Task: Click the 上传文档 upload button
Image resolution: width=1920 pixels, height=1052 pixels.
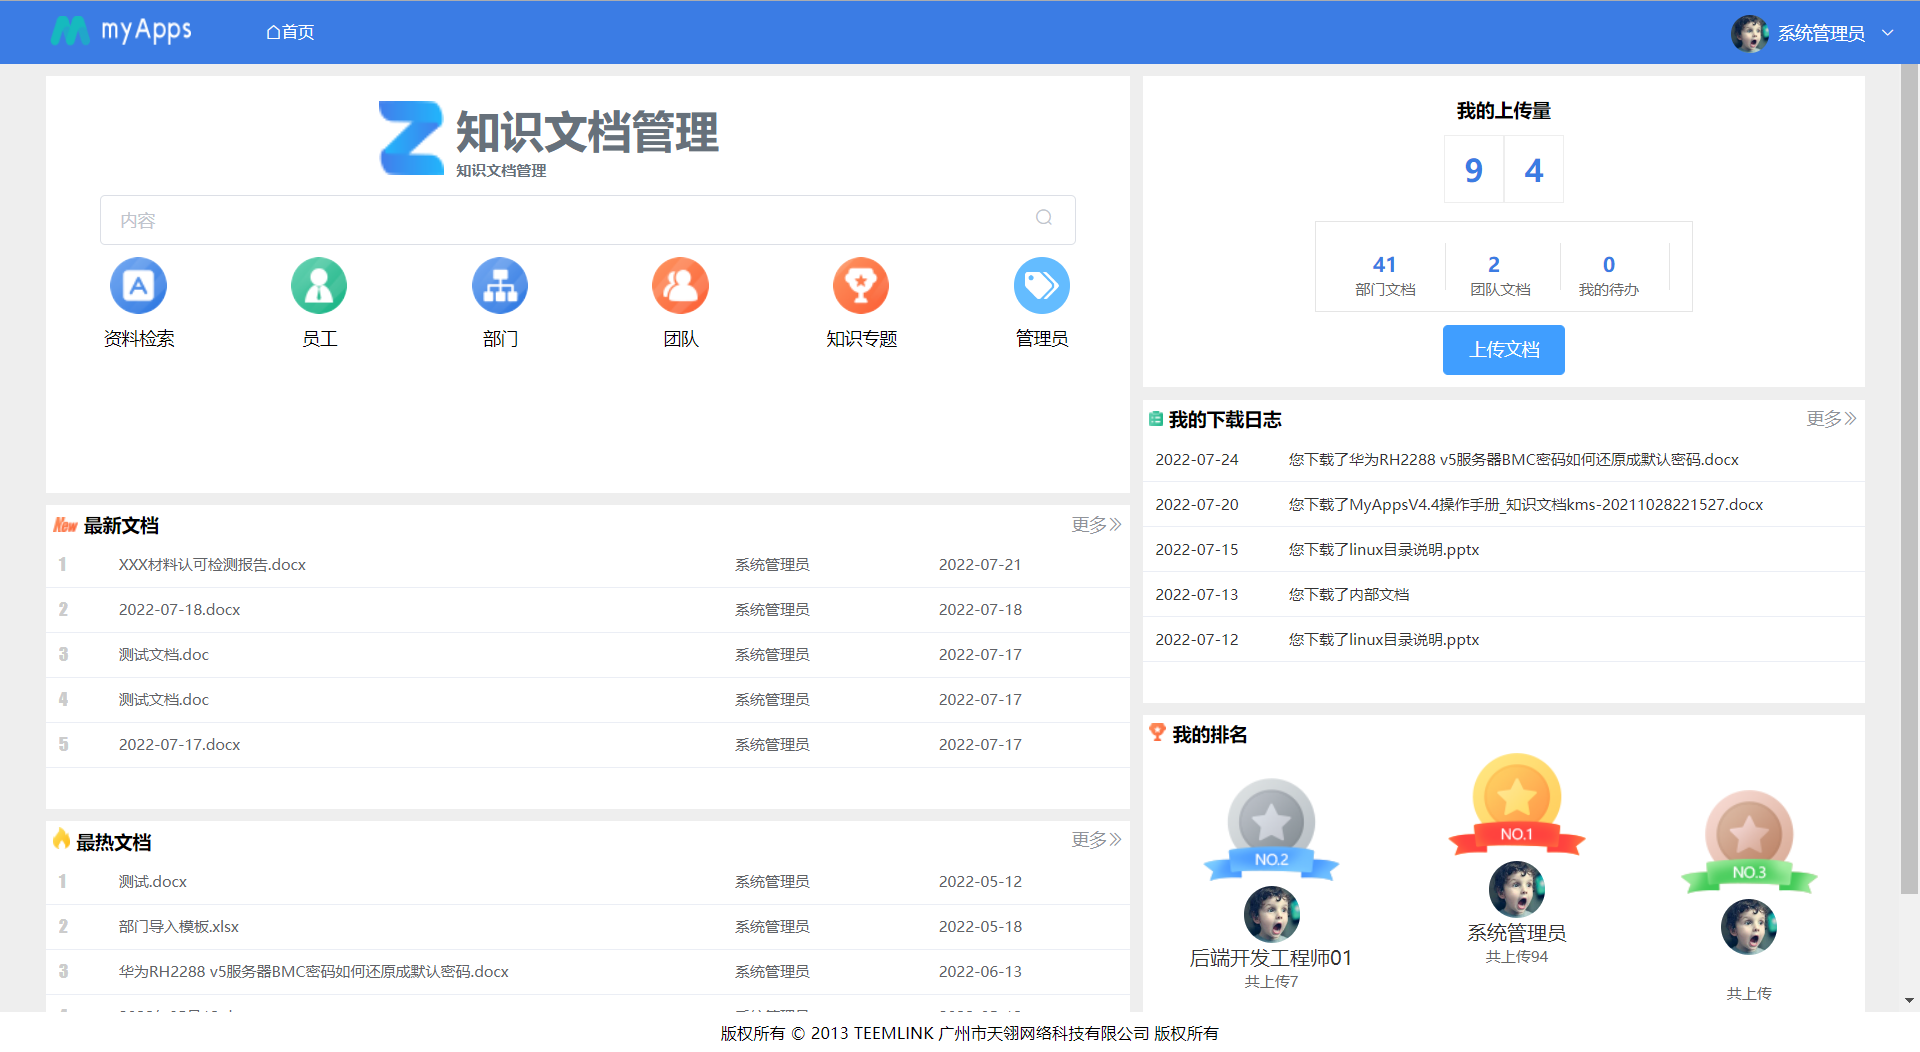Action: [x=1503, y=350]
